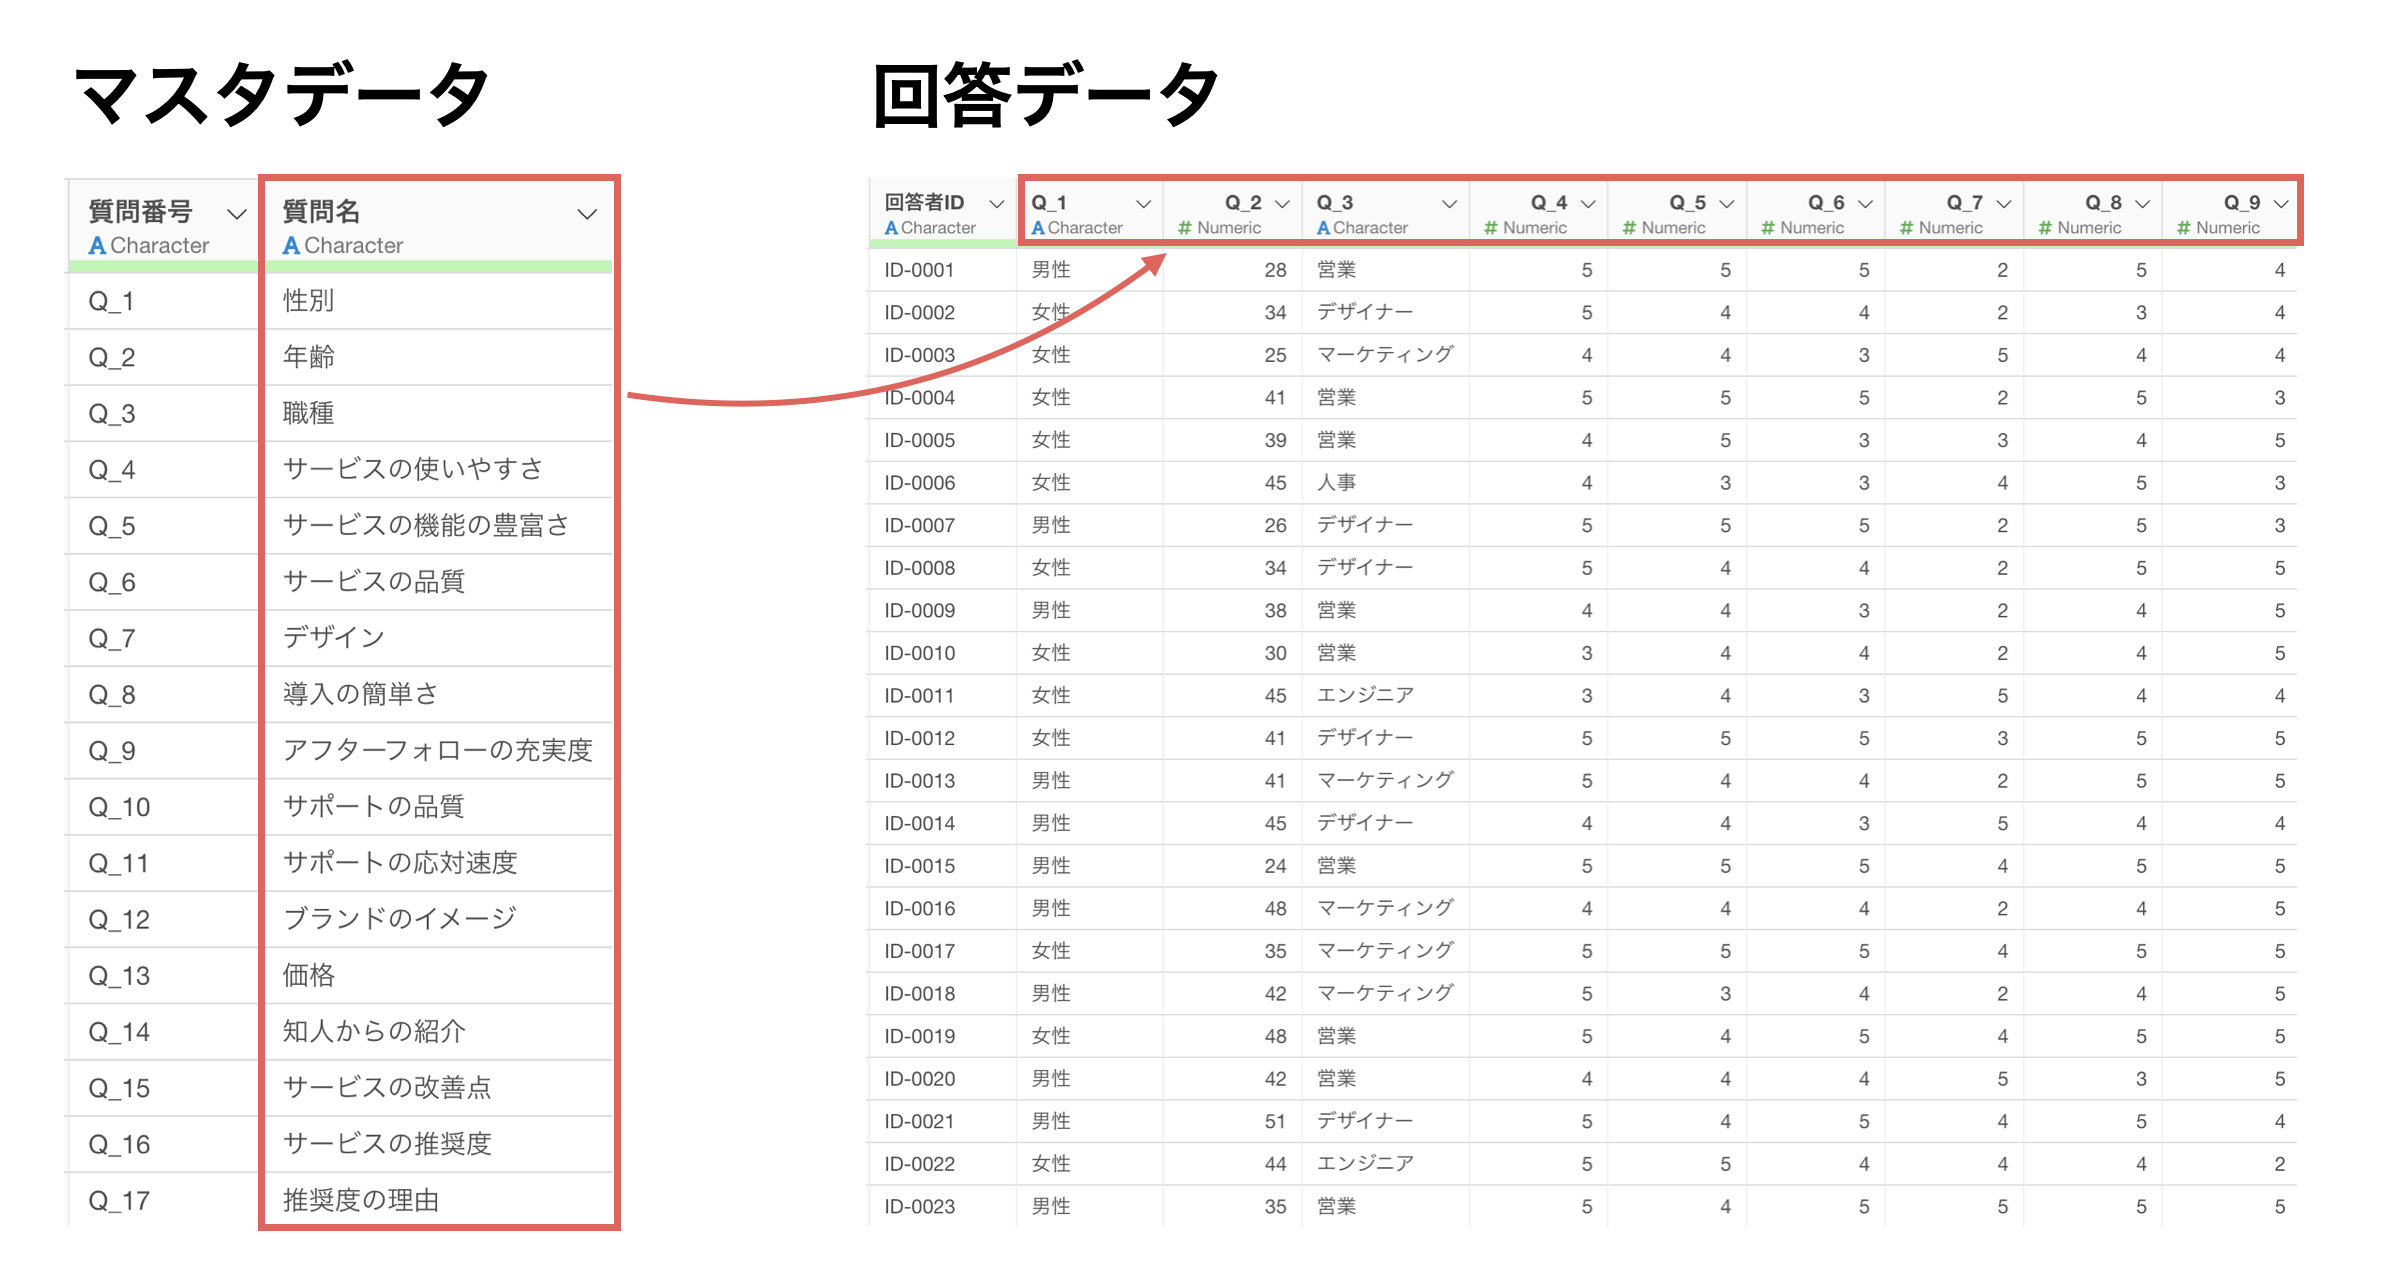The width and height of the screenshot is (2402, 1288).
Task: Click the Character type icon under 質問番号
Action: point(97,246)
